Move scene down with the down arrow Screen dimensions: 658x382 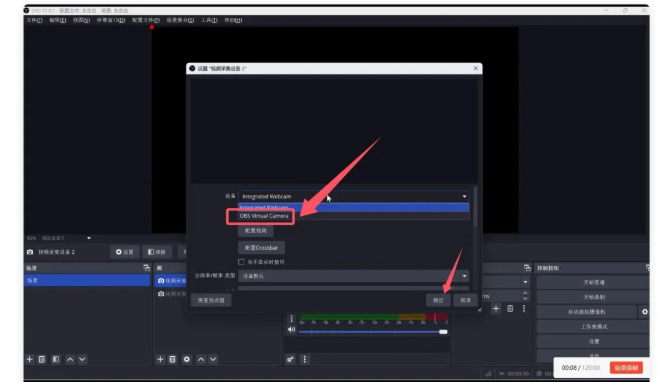coord(82,359)
